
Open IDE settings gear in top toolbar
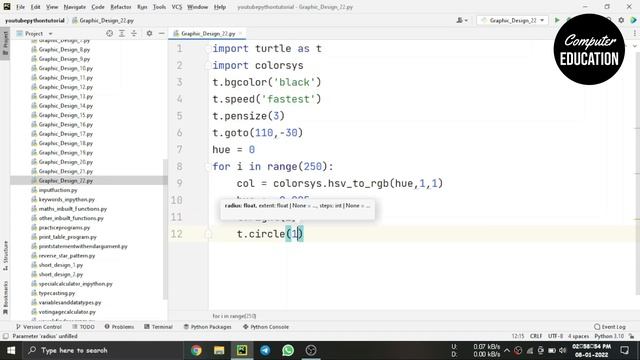(621, 20)
